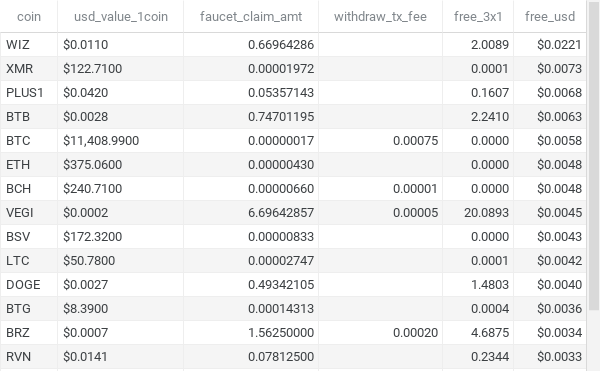Select the $50.7800 price cell
Screen dimensions: 600x371
point(121,261)
